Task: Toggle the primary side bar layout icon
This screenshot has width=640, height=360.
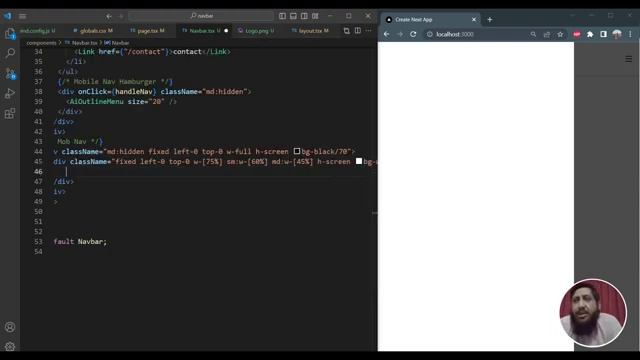Action: point(282,16)
